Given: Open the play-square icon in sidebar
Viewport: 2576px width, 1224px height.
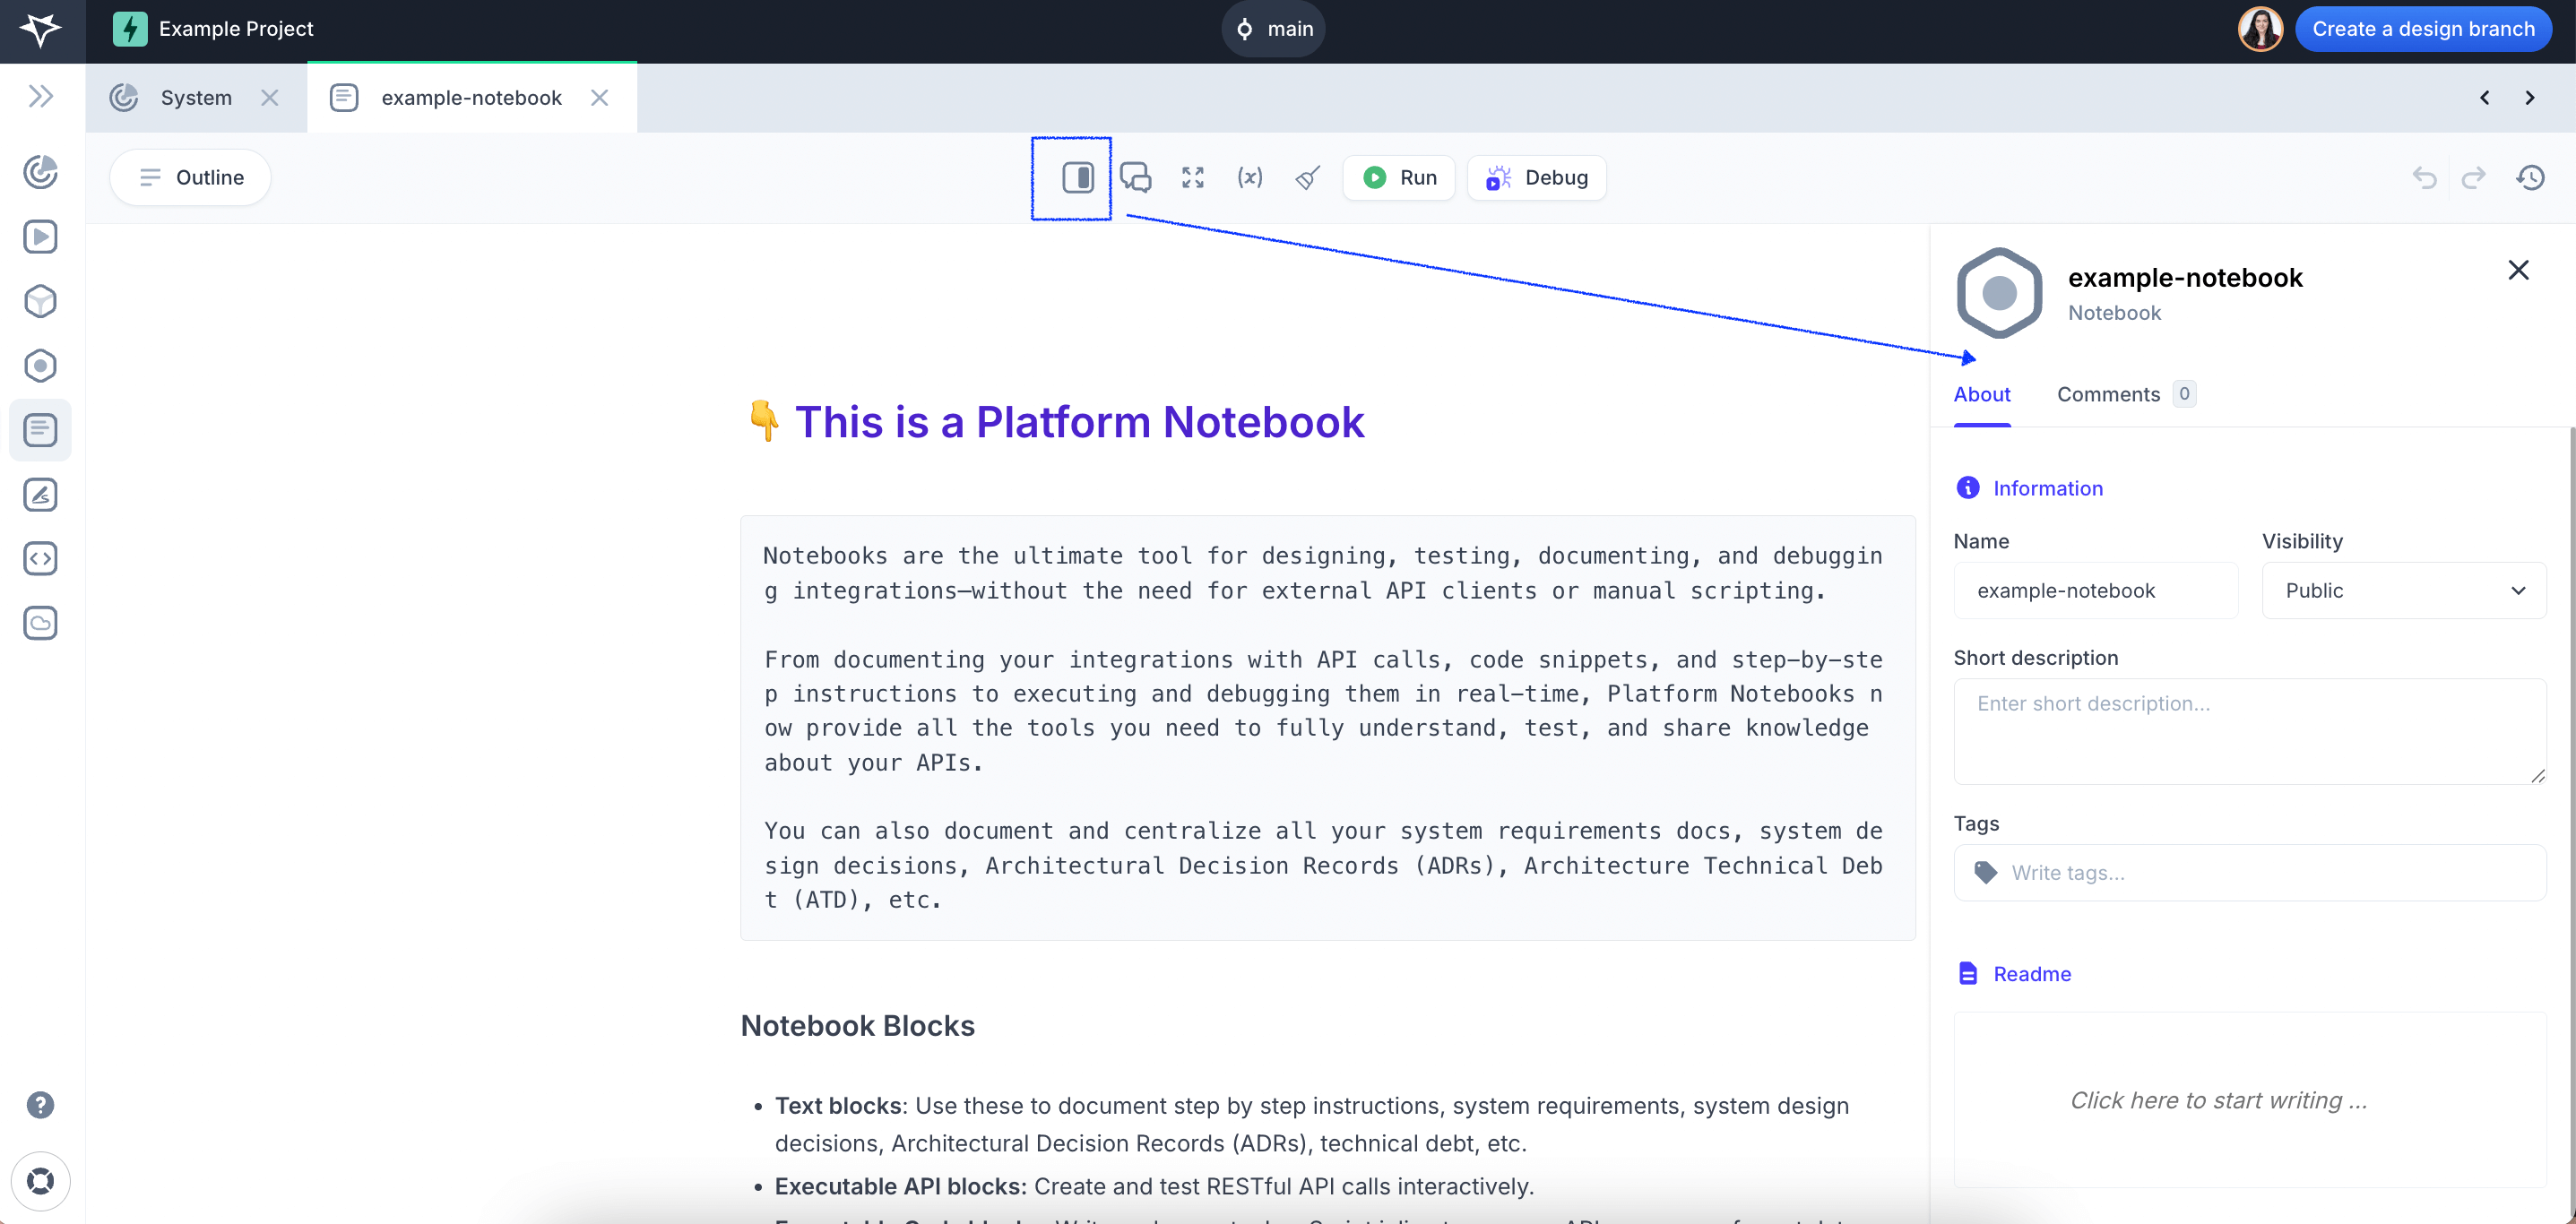Looking at the screenshot, I should coord(40,237).
